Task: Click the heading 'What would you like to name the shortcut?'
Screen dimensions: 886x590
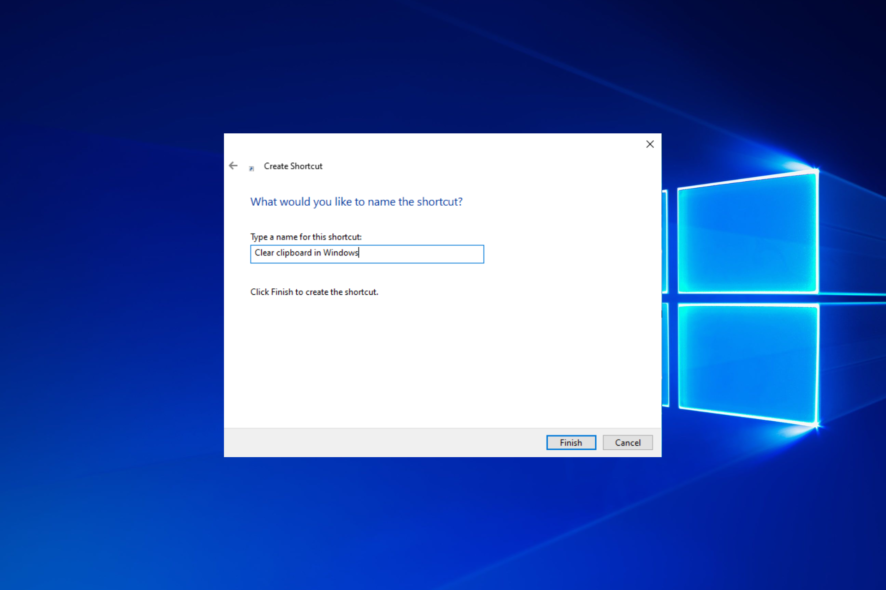Action: pyautogui.click(x=356, y=202)
